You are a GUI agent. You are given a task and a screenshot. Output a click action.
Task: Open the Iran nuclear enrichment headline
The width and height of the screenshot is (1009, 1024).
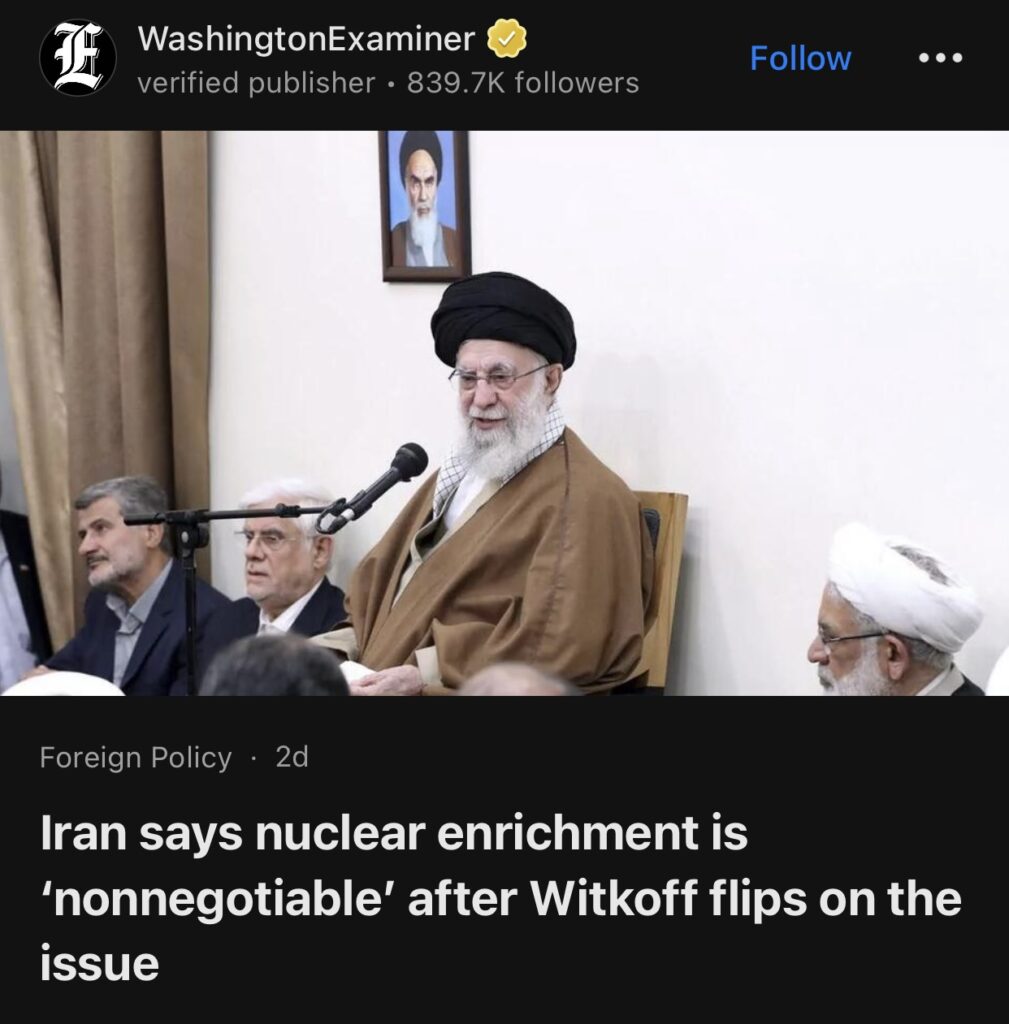pos(500,898)
